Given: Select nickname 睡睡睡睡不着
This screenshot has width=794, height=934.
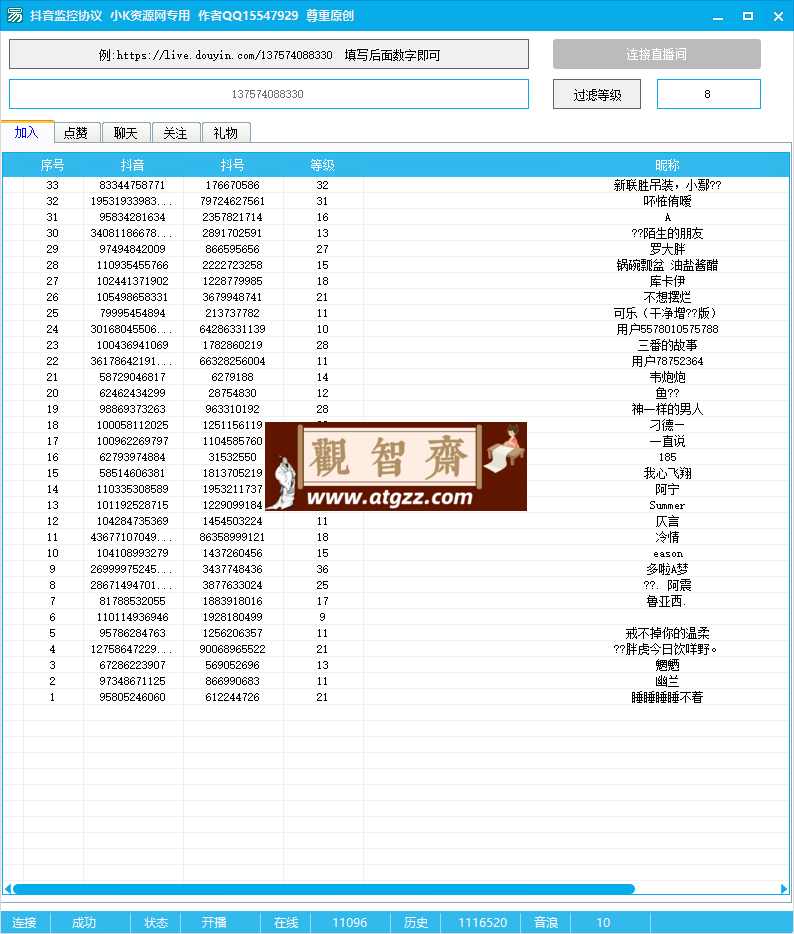Looking at the screenshot, I should [x=667, y=698].
